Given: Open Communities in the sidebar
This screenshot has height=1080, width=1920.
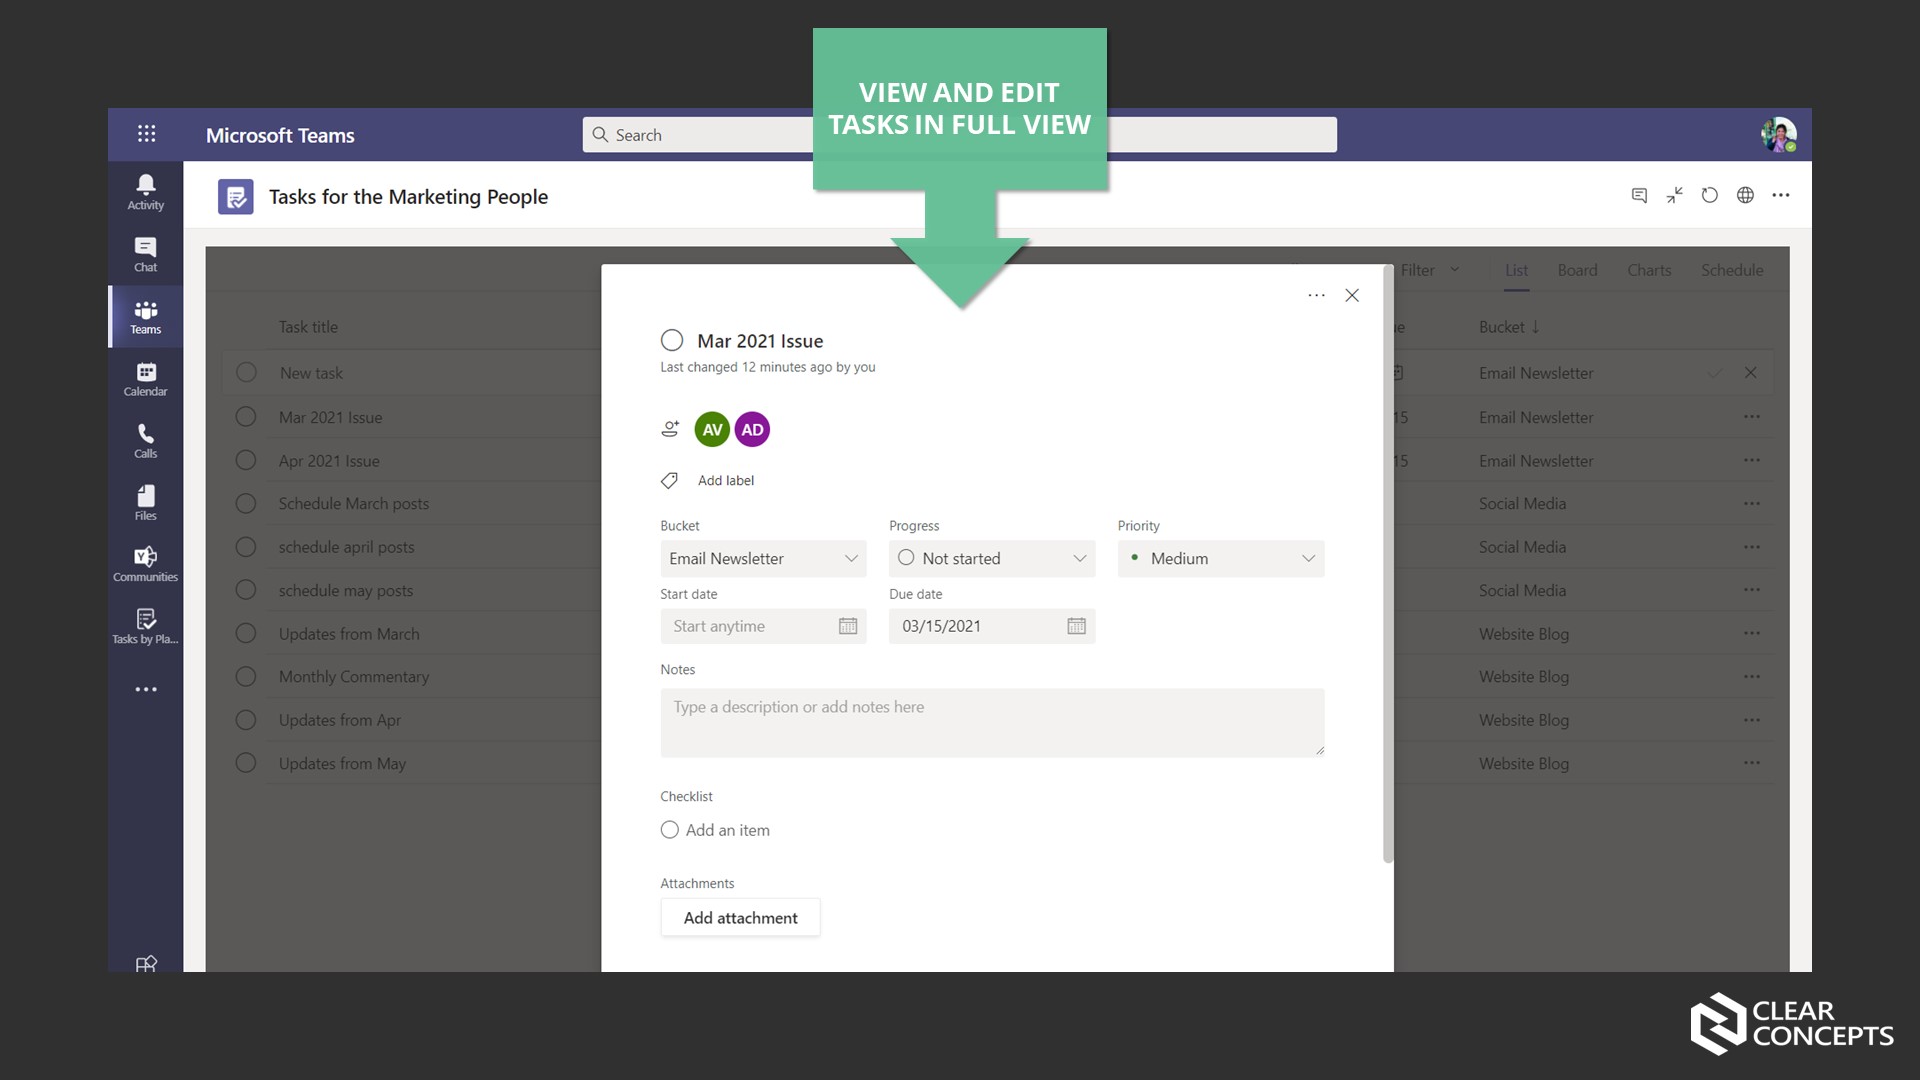Looking at the screenshot, I should [146, 564].
